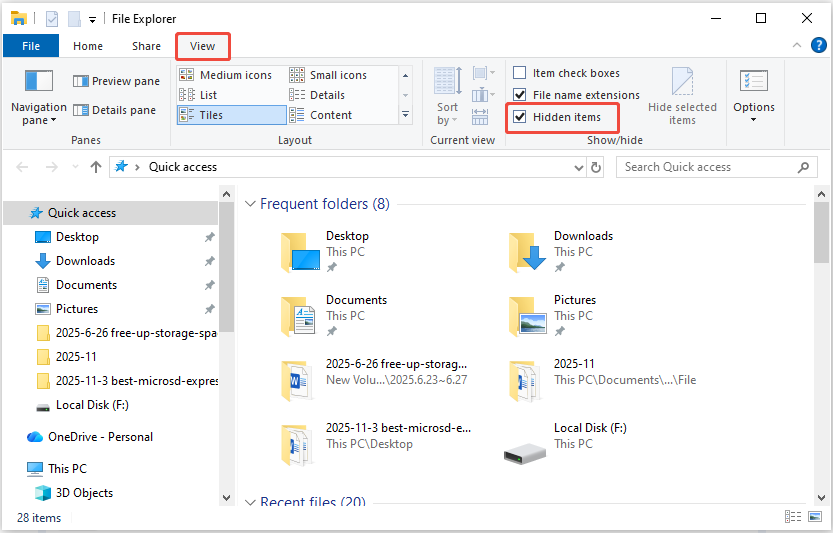Uncheck File name extensions

pos(520,95)
